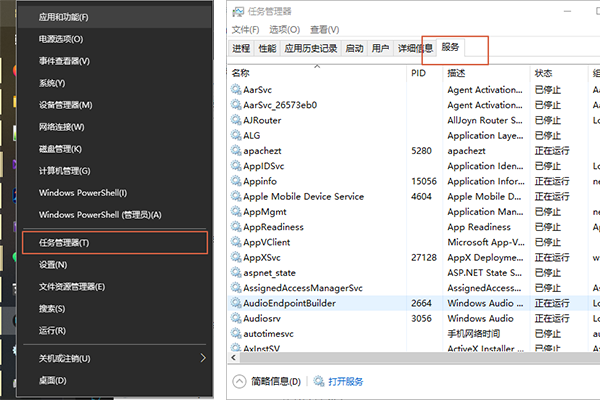Sort services by the 名称 column header
Image resolution: width=600 pixels, height=400 pixels.
click(240, 73)
